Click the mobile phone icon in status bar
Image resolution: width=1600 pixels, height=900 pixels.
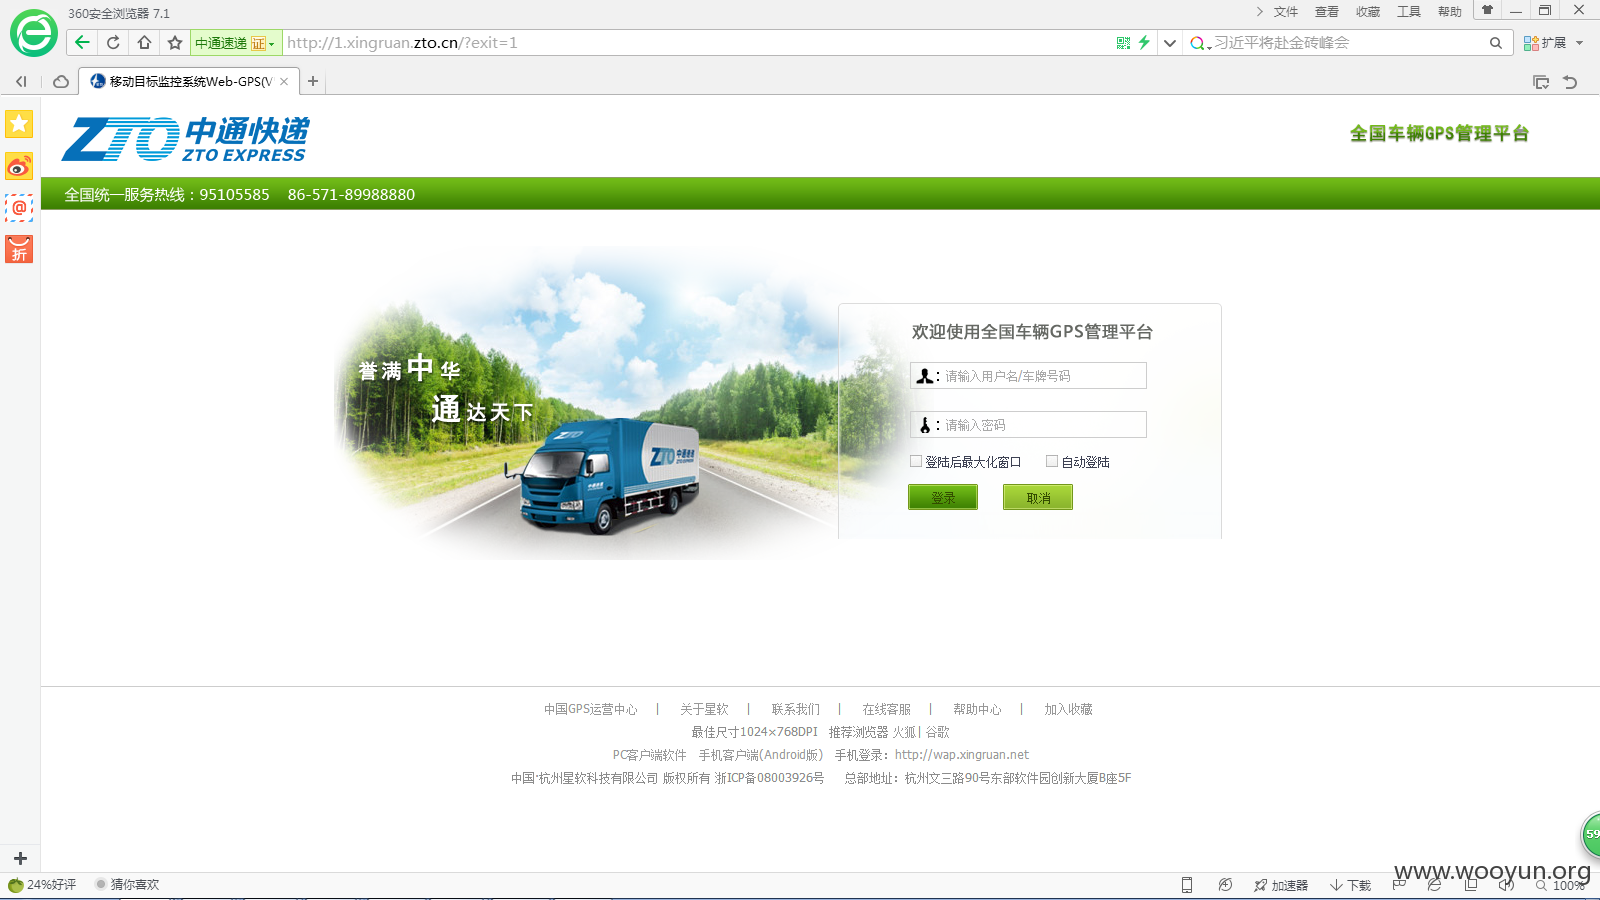1187,885
